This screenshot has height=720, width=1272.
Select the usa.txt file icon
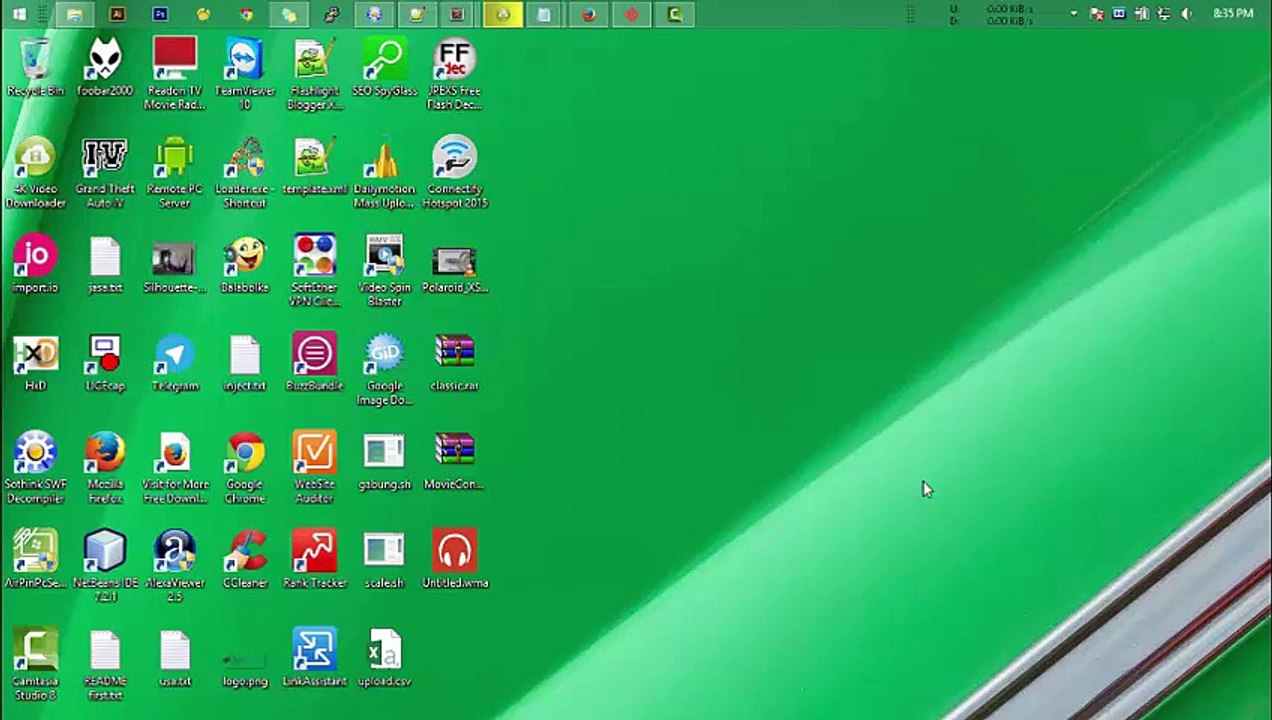[175, 658]
